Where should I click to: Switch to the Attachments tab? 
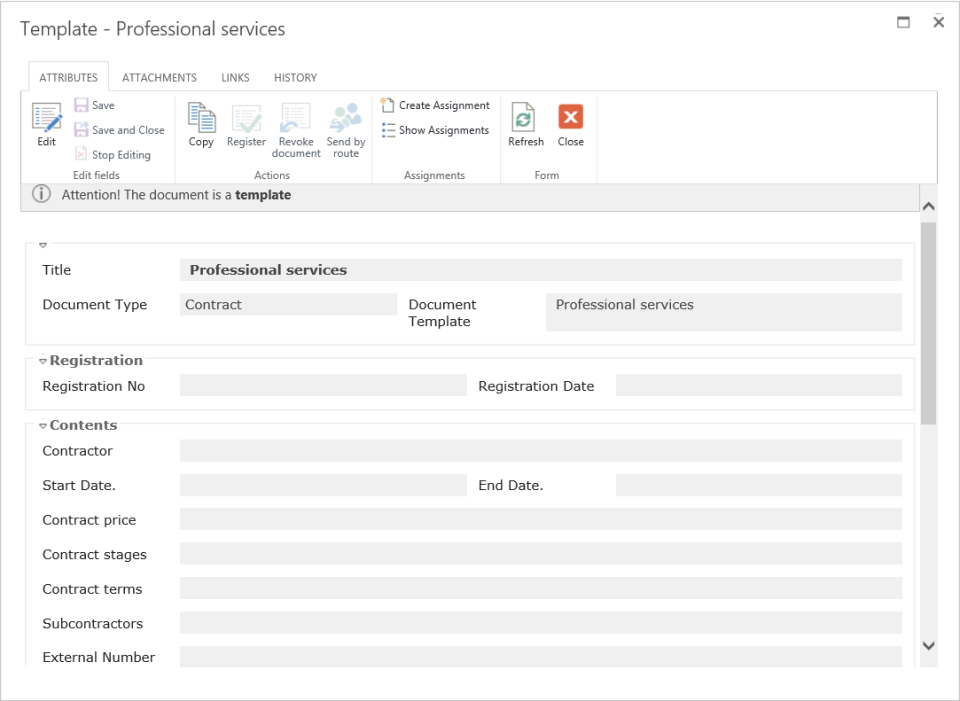click(x=159, y=78)
